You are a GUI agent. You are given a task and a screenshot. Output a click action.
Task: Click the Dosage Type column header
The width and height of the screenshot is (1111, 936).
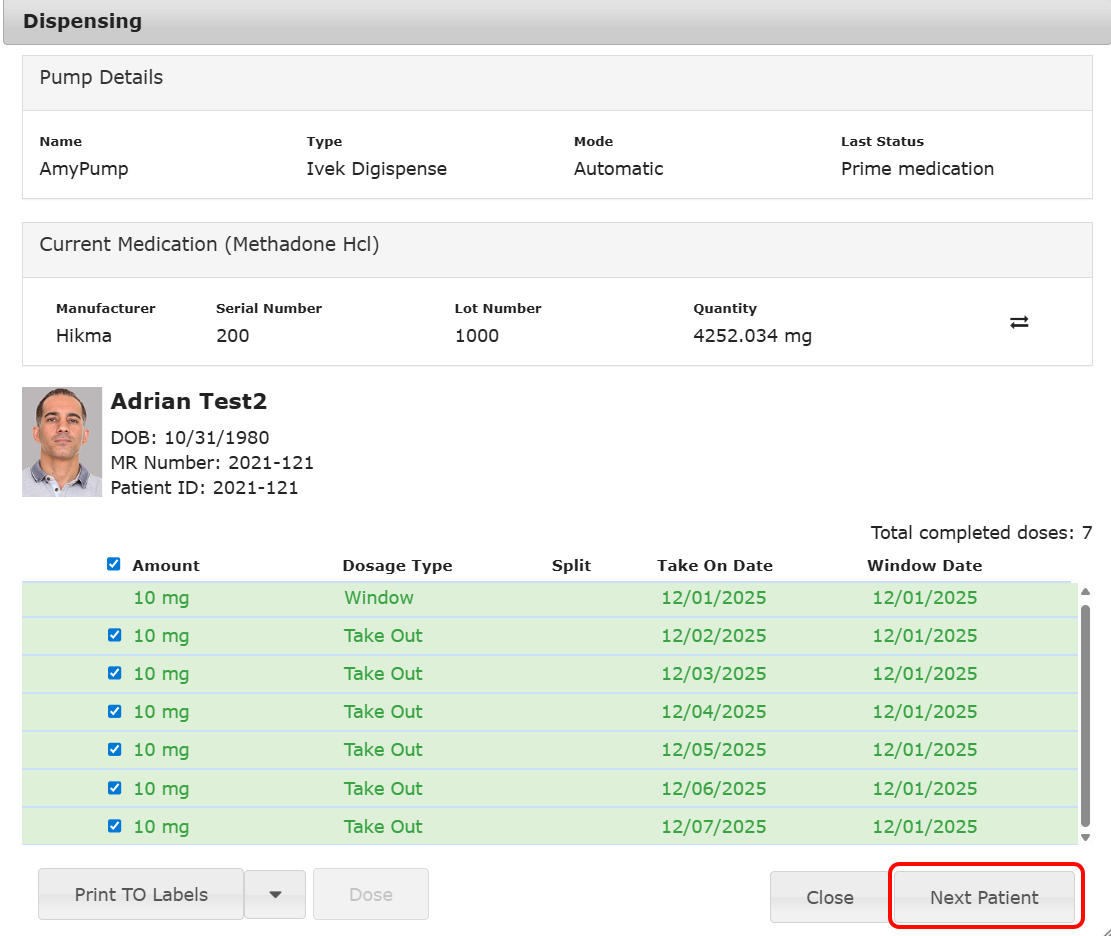[397, 565]
